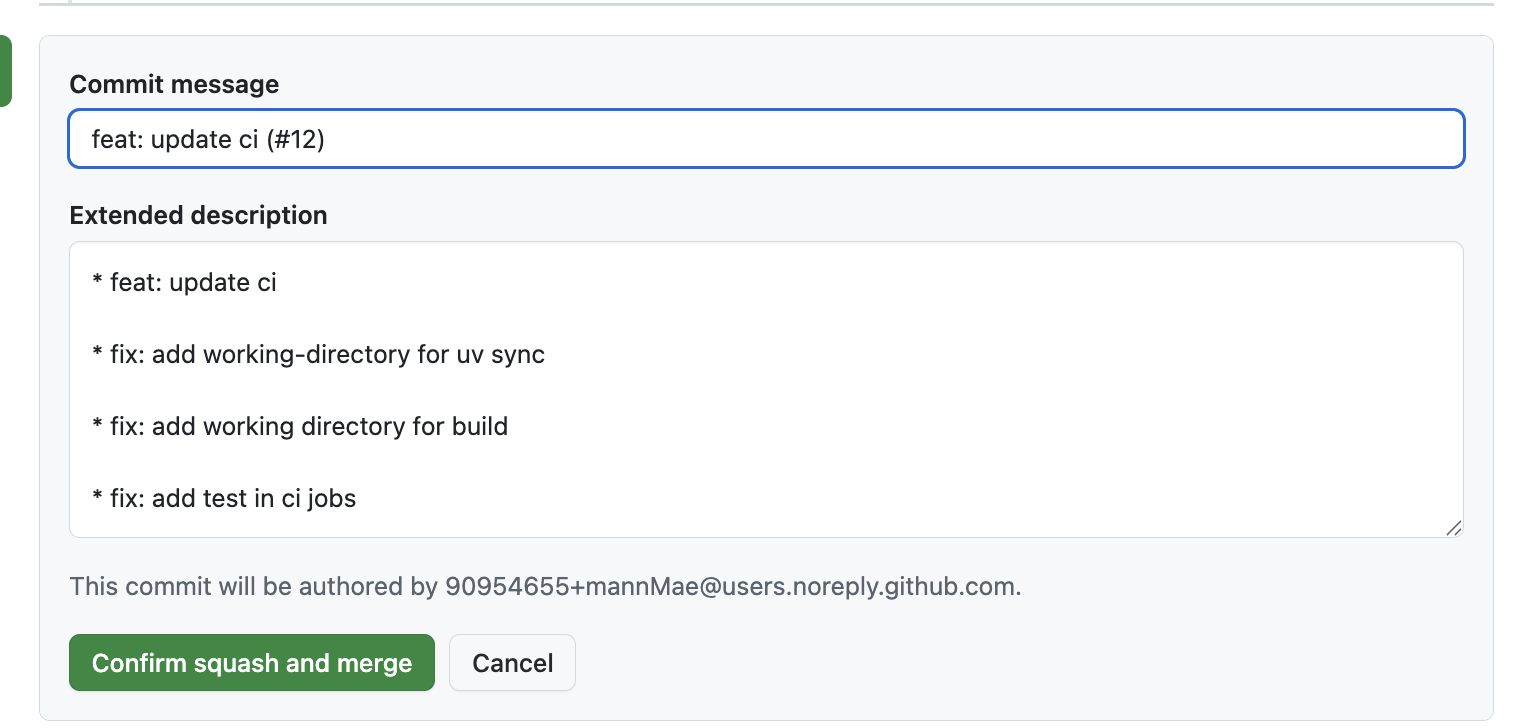
Task: Focus the Commit message input field
Action: click(767, 139)
